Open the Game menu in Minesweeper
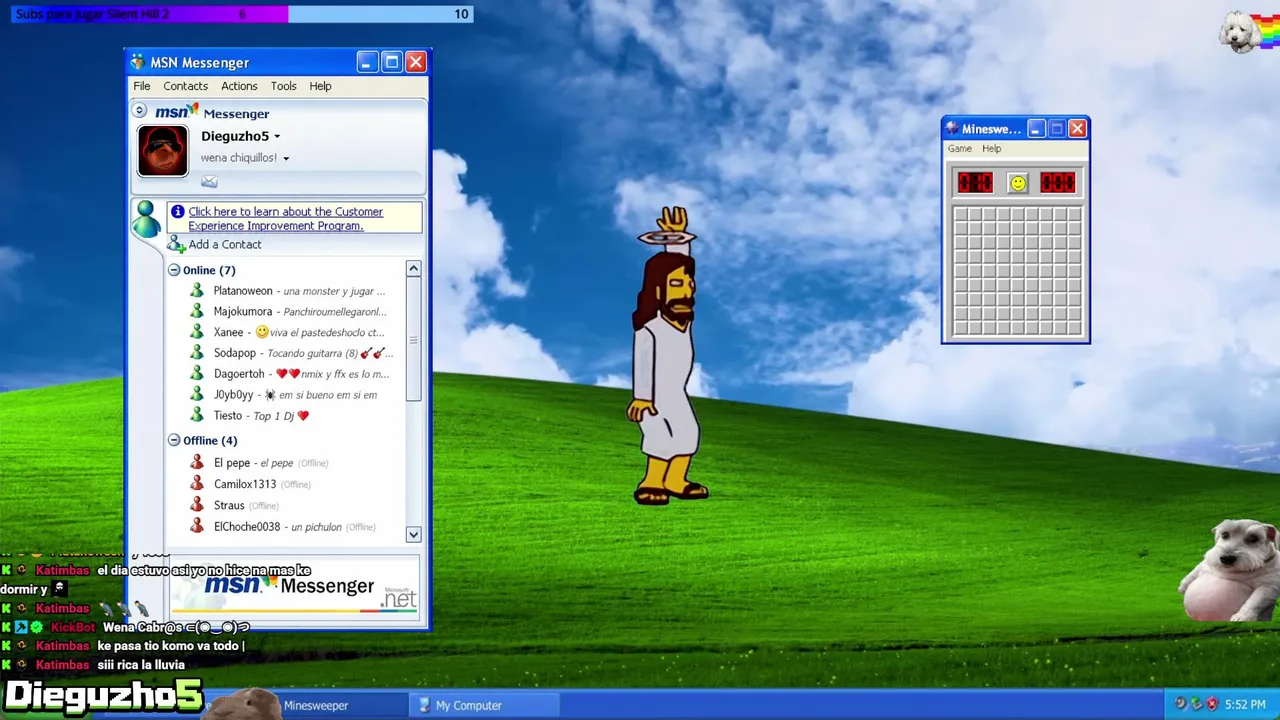Screen dimensions: 1280x720 pos(960,149)
